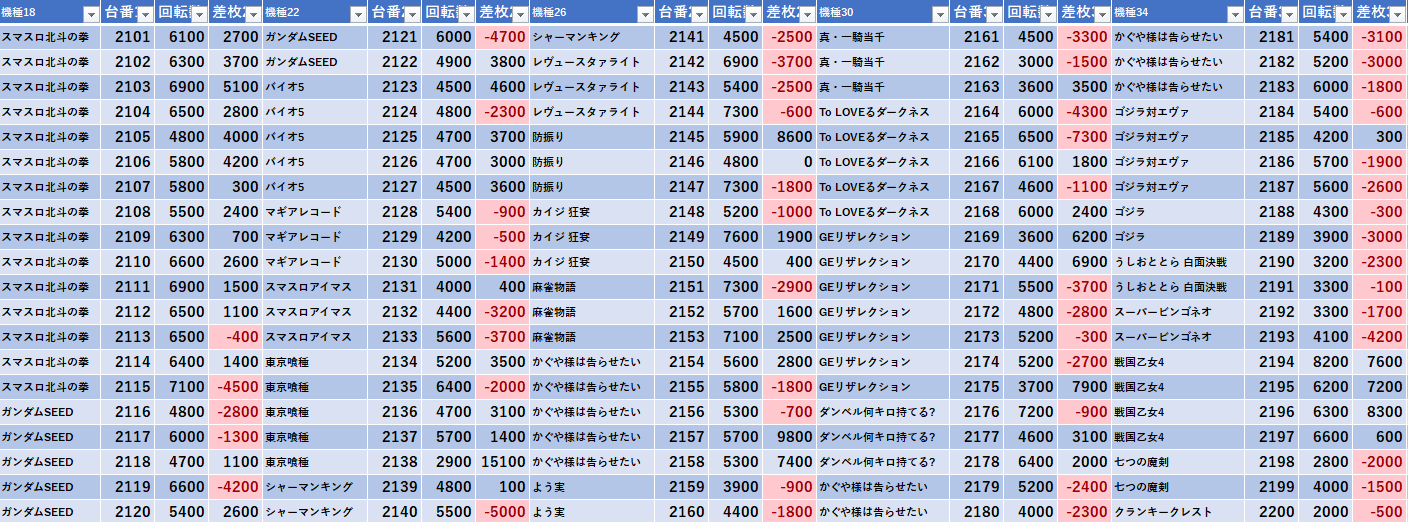Select GEリザレクション cell in row 2171
Screen dimensions: 1408x522
coord(882,287)
